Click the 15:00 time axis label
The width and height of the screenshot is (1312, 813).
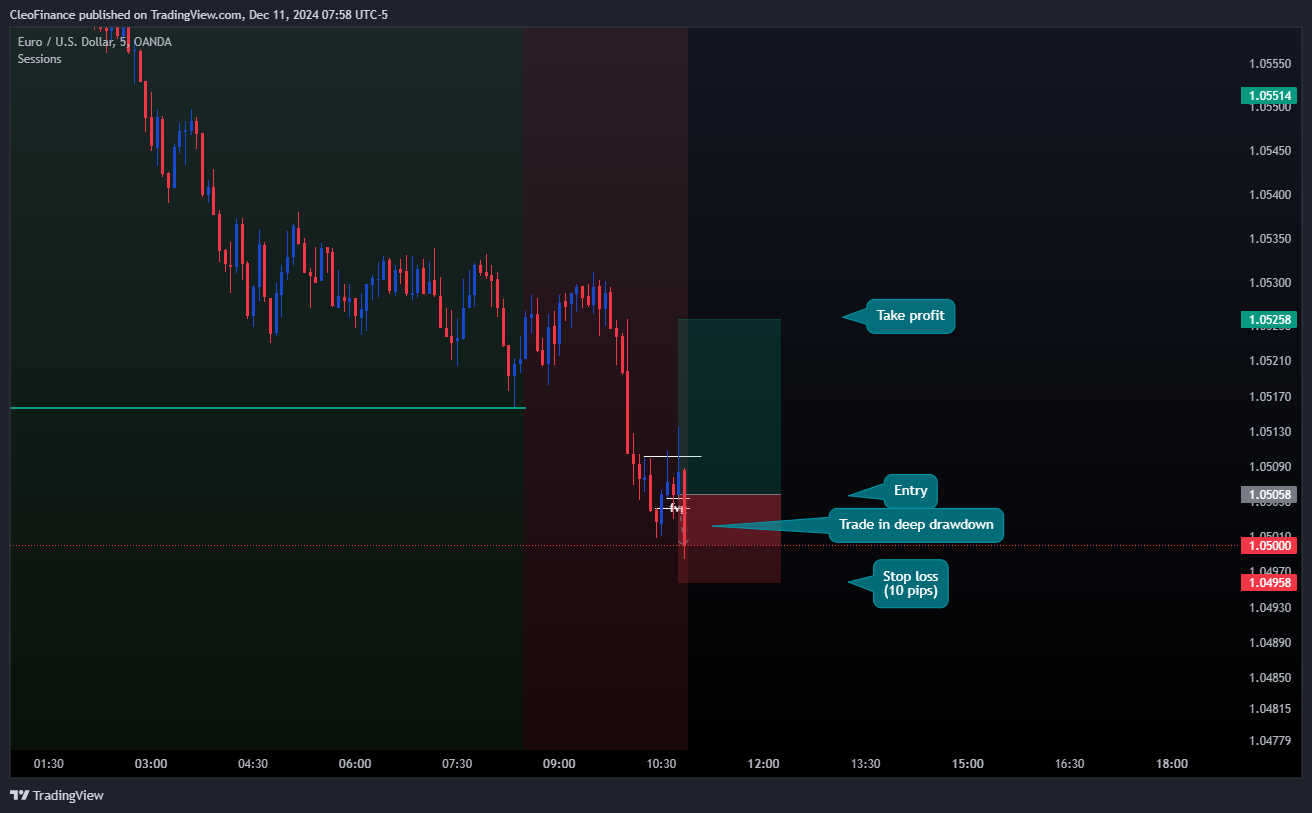coord(968,764)
